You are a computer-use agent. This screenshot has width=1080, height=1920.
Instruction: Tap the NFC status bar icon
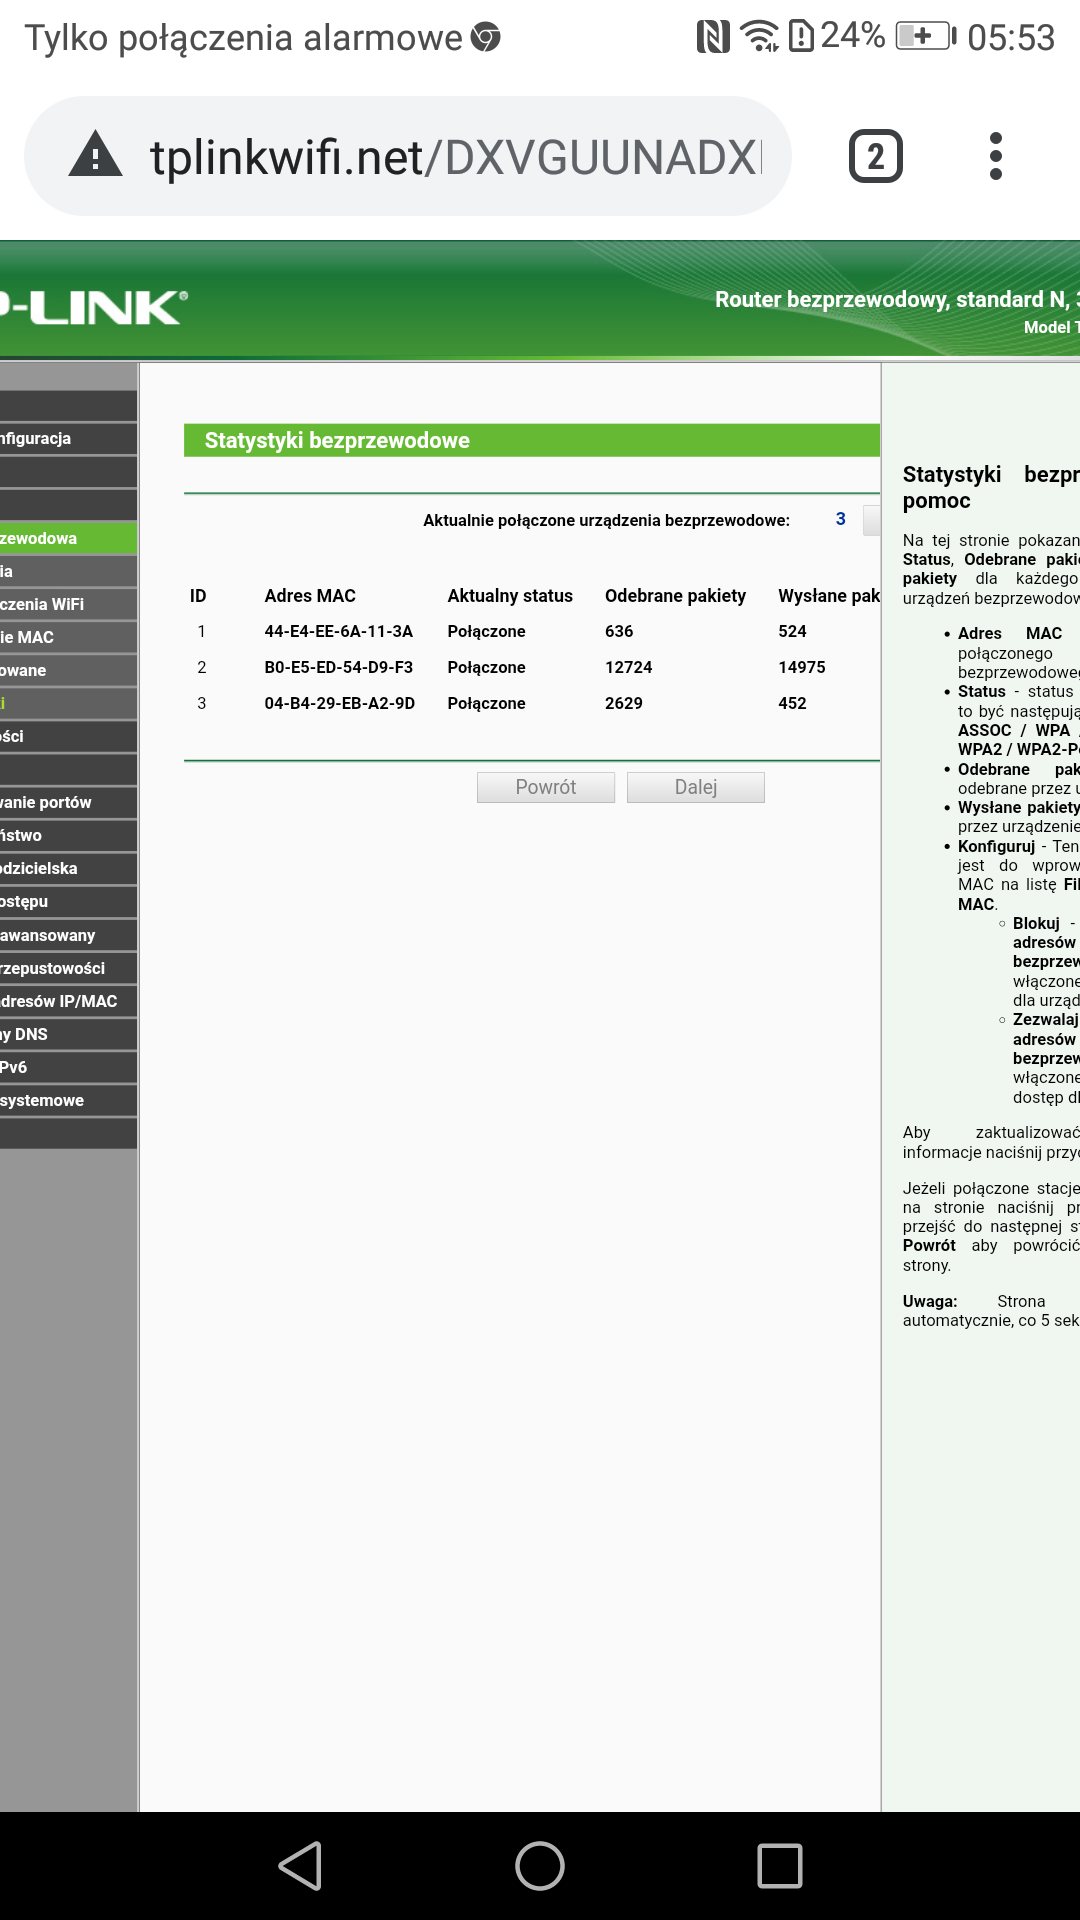pos(713,37)
